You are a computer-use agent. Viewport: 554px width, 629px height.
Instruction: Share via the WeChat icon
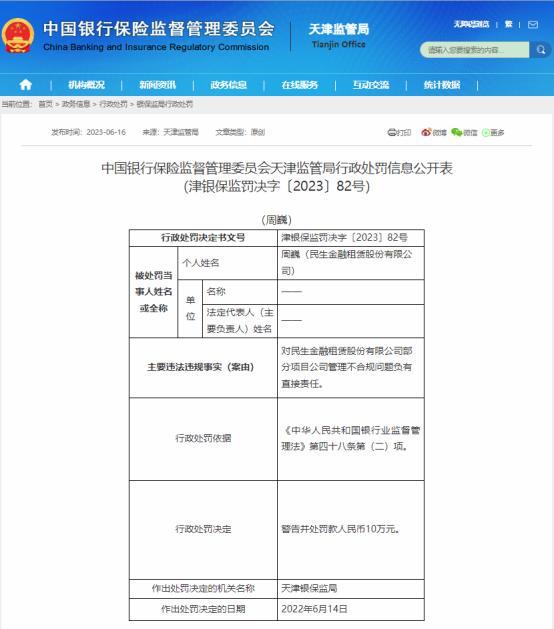[457, 132]
